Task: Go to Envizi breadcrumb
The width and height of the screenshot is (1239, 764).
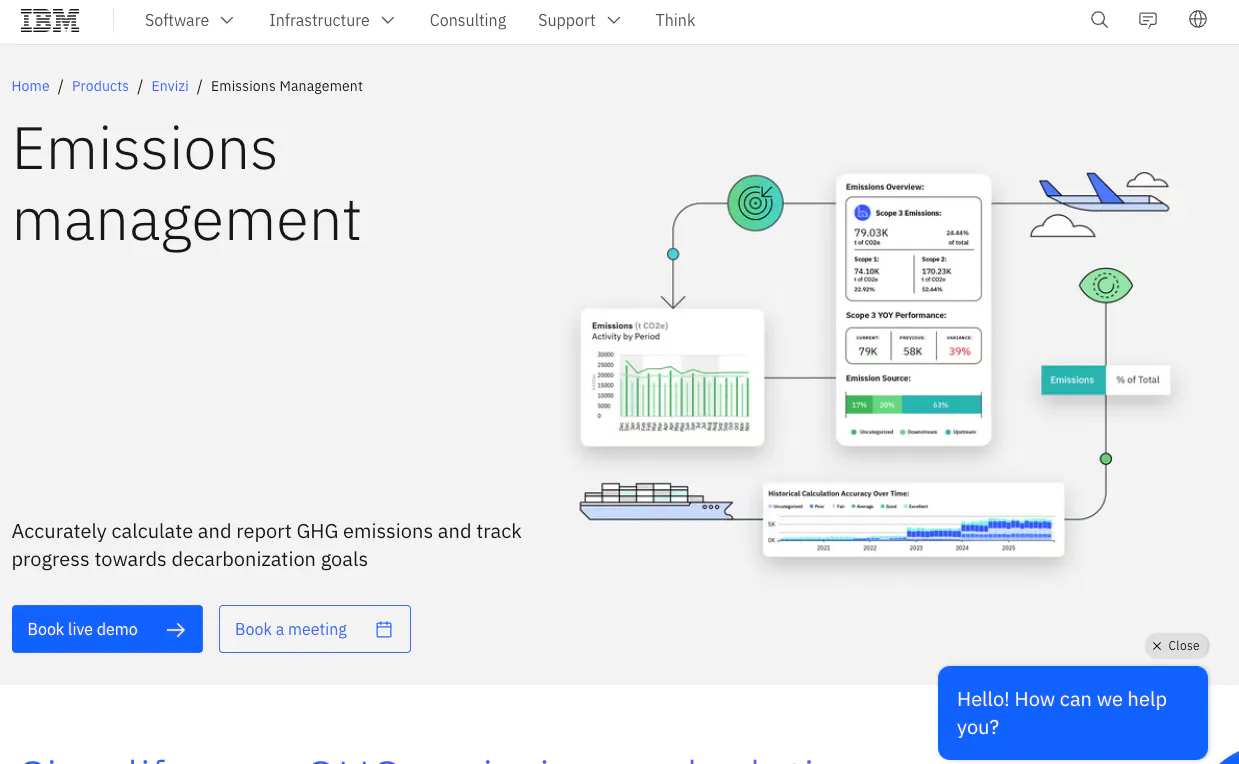Action: click(170, 86)
